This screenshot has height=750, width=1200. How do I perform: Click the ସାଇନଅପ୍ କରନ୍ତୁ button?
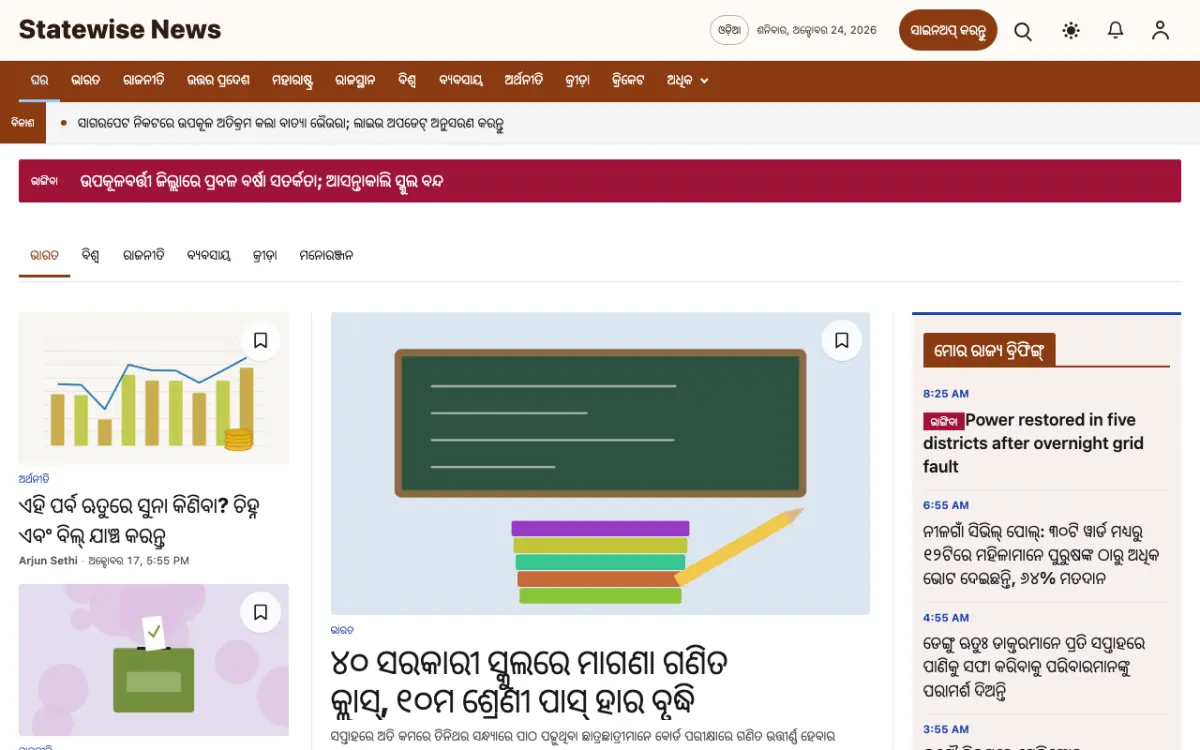pyautogui.click(x=948, y=30)
